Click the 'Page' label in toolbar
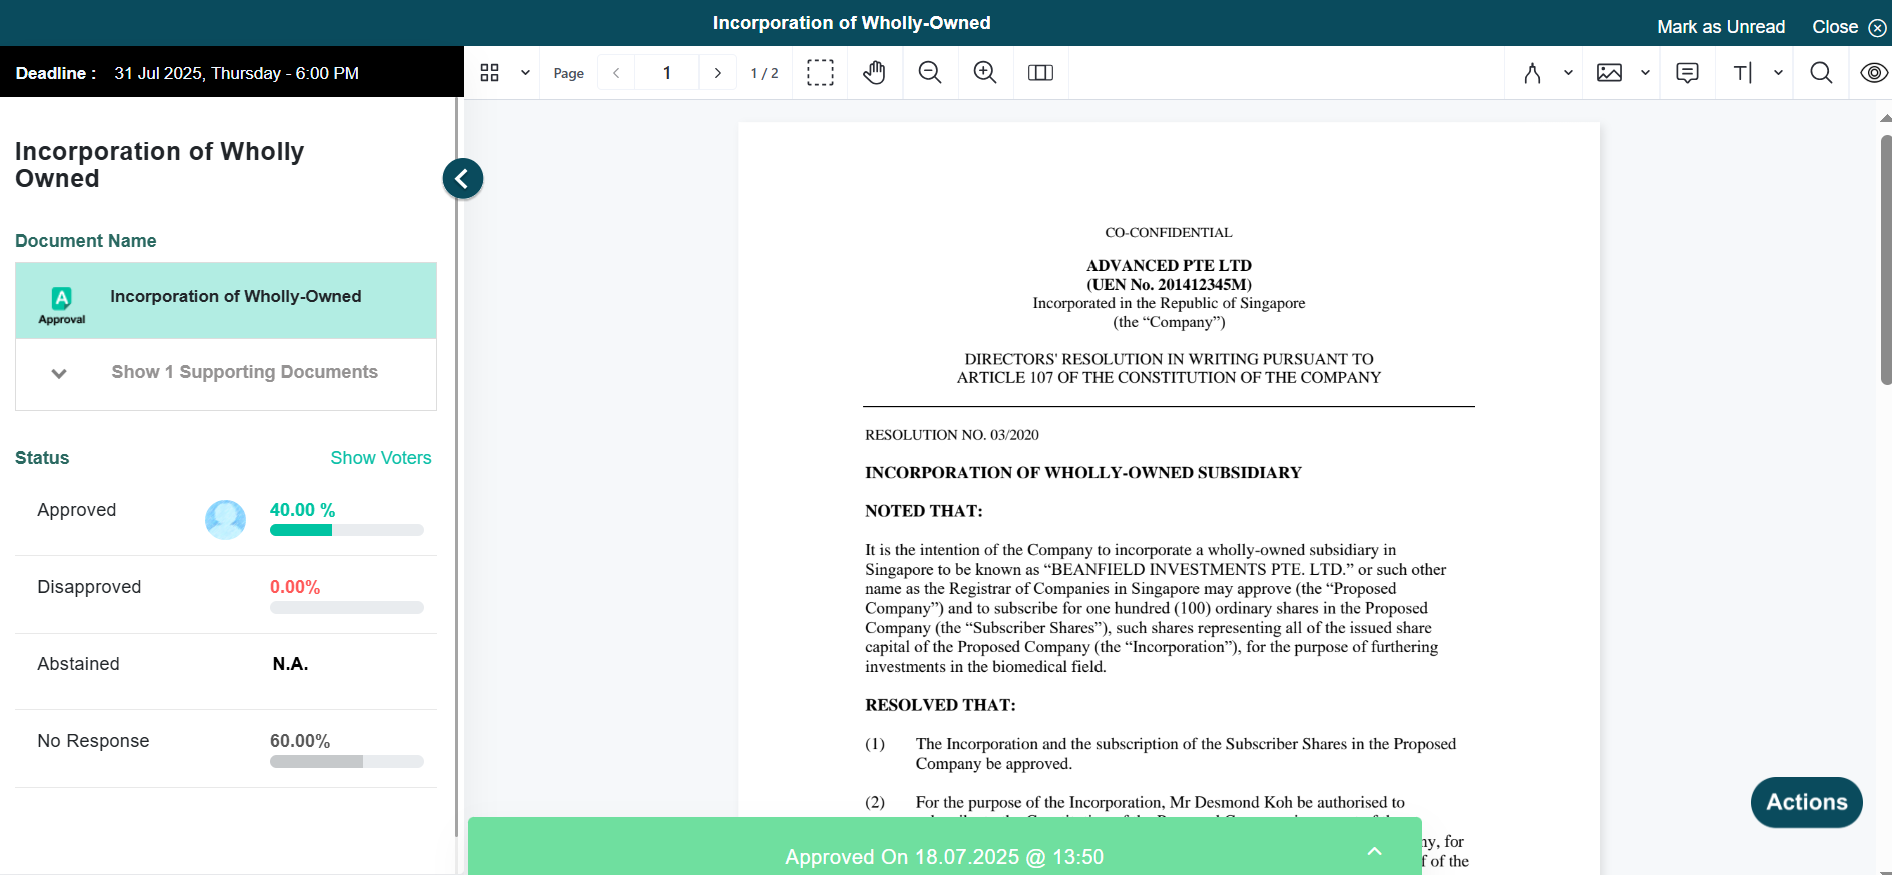The width and height of the screenshot is (1892, 875). tap(569, 73)
